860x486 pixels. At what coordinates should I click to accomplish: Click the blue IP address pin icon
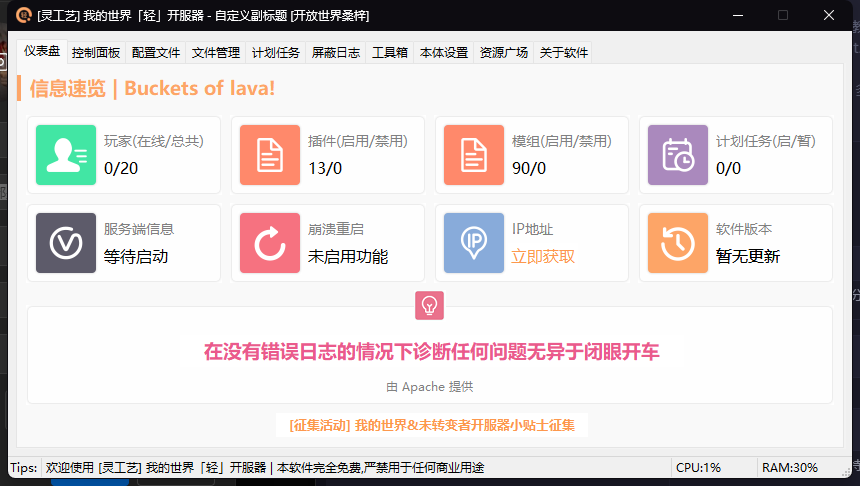[474, 243]
